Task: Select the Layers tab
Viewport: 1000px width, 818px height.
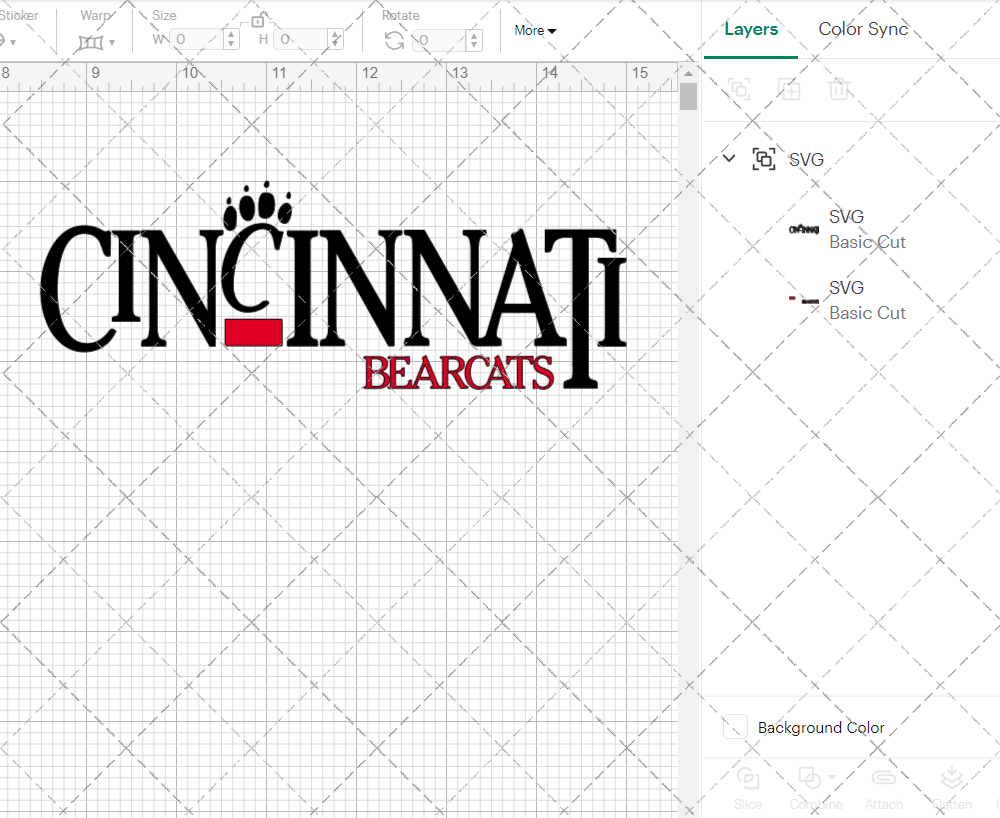Action: pos(751,29)
